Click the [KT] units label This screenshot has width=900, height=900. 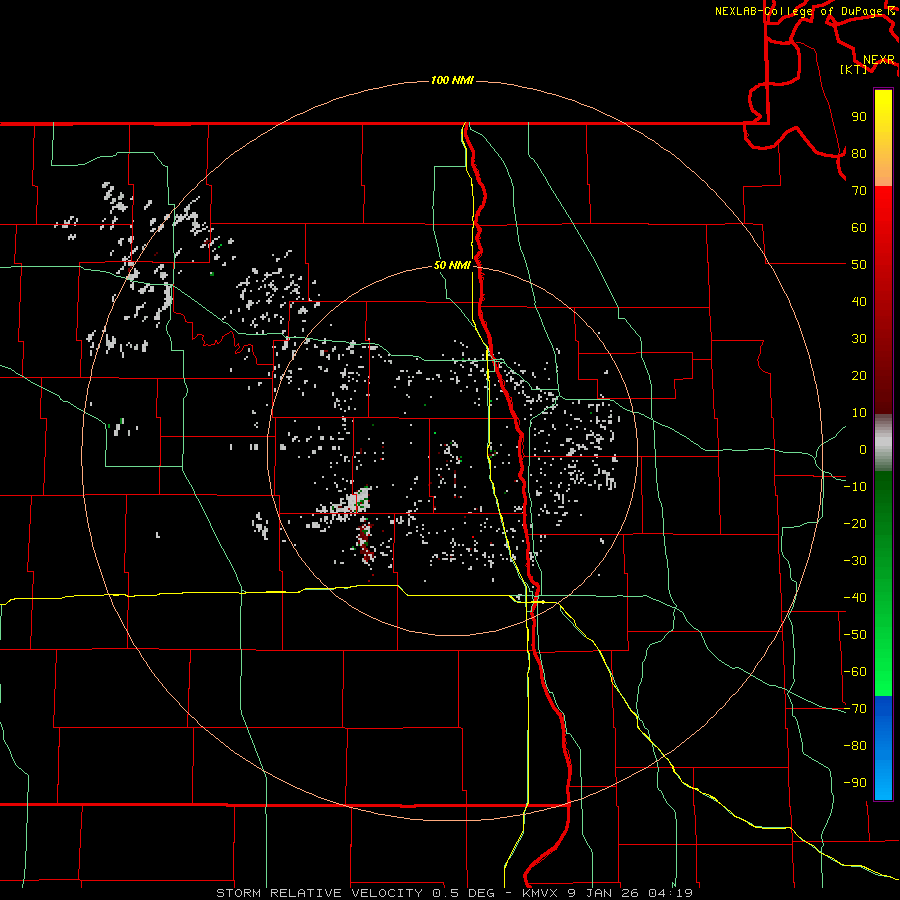coord(854,69)
